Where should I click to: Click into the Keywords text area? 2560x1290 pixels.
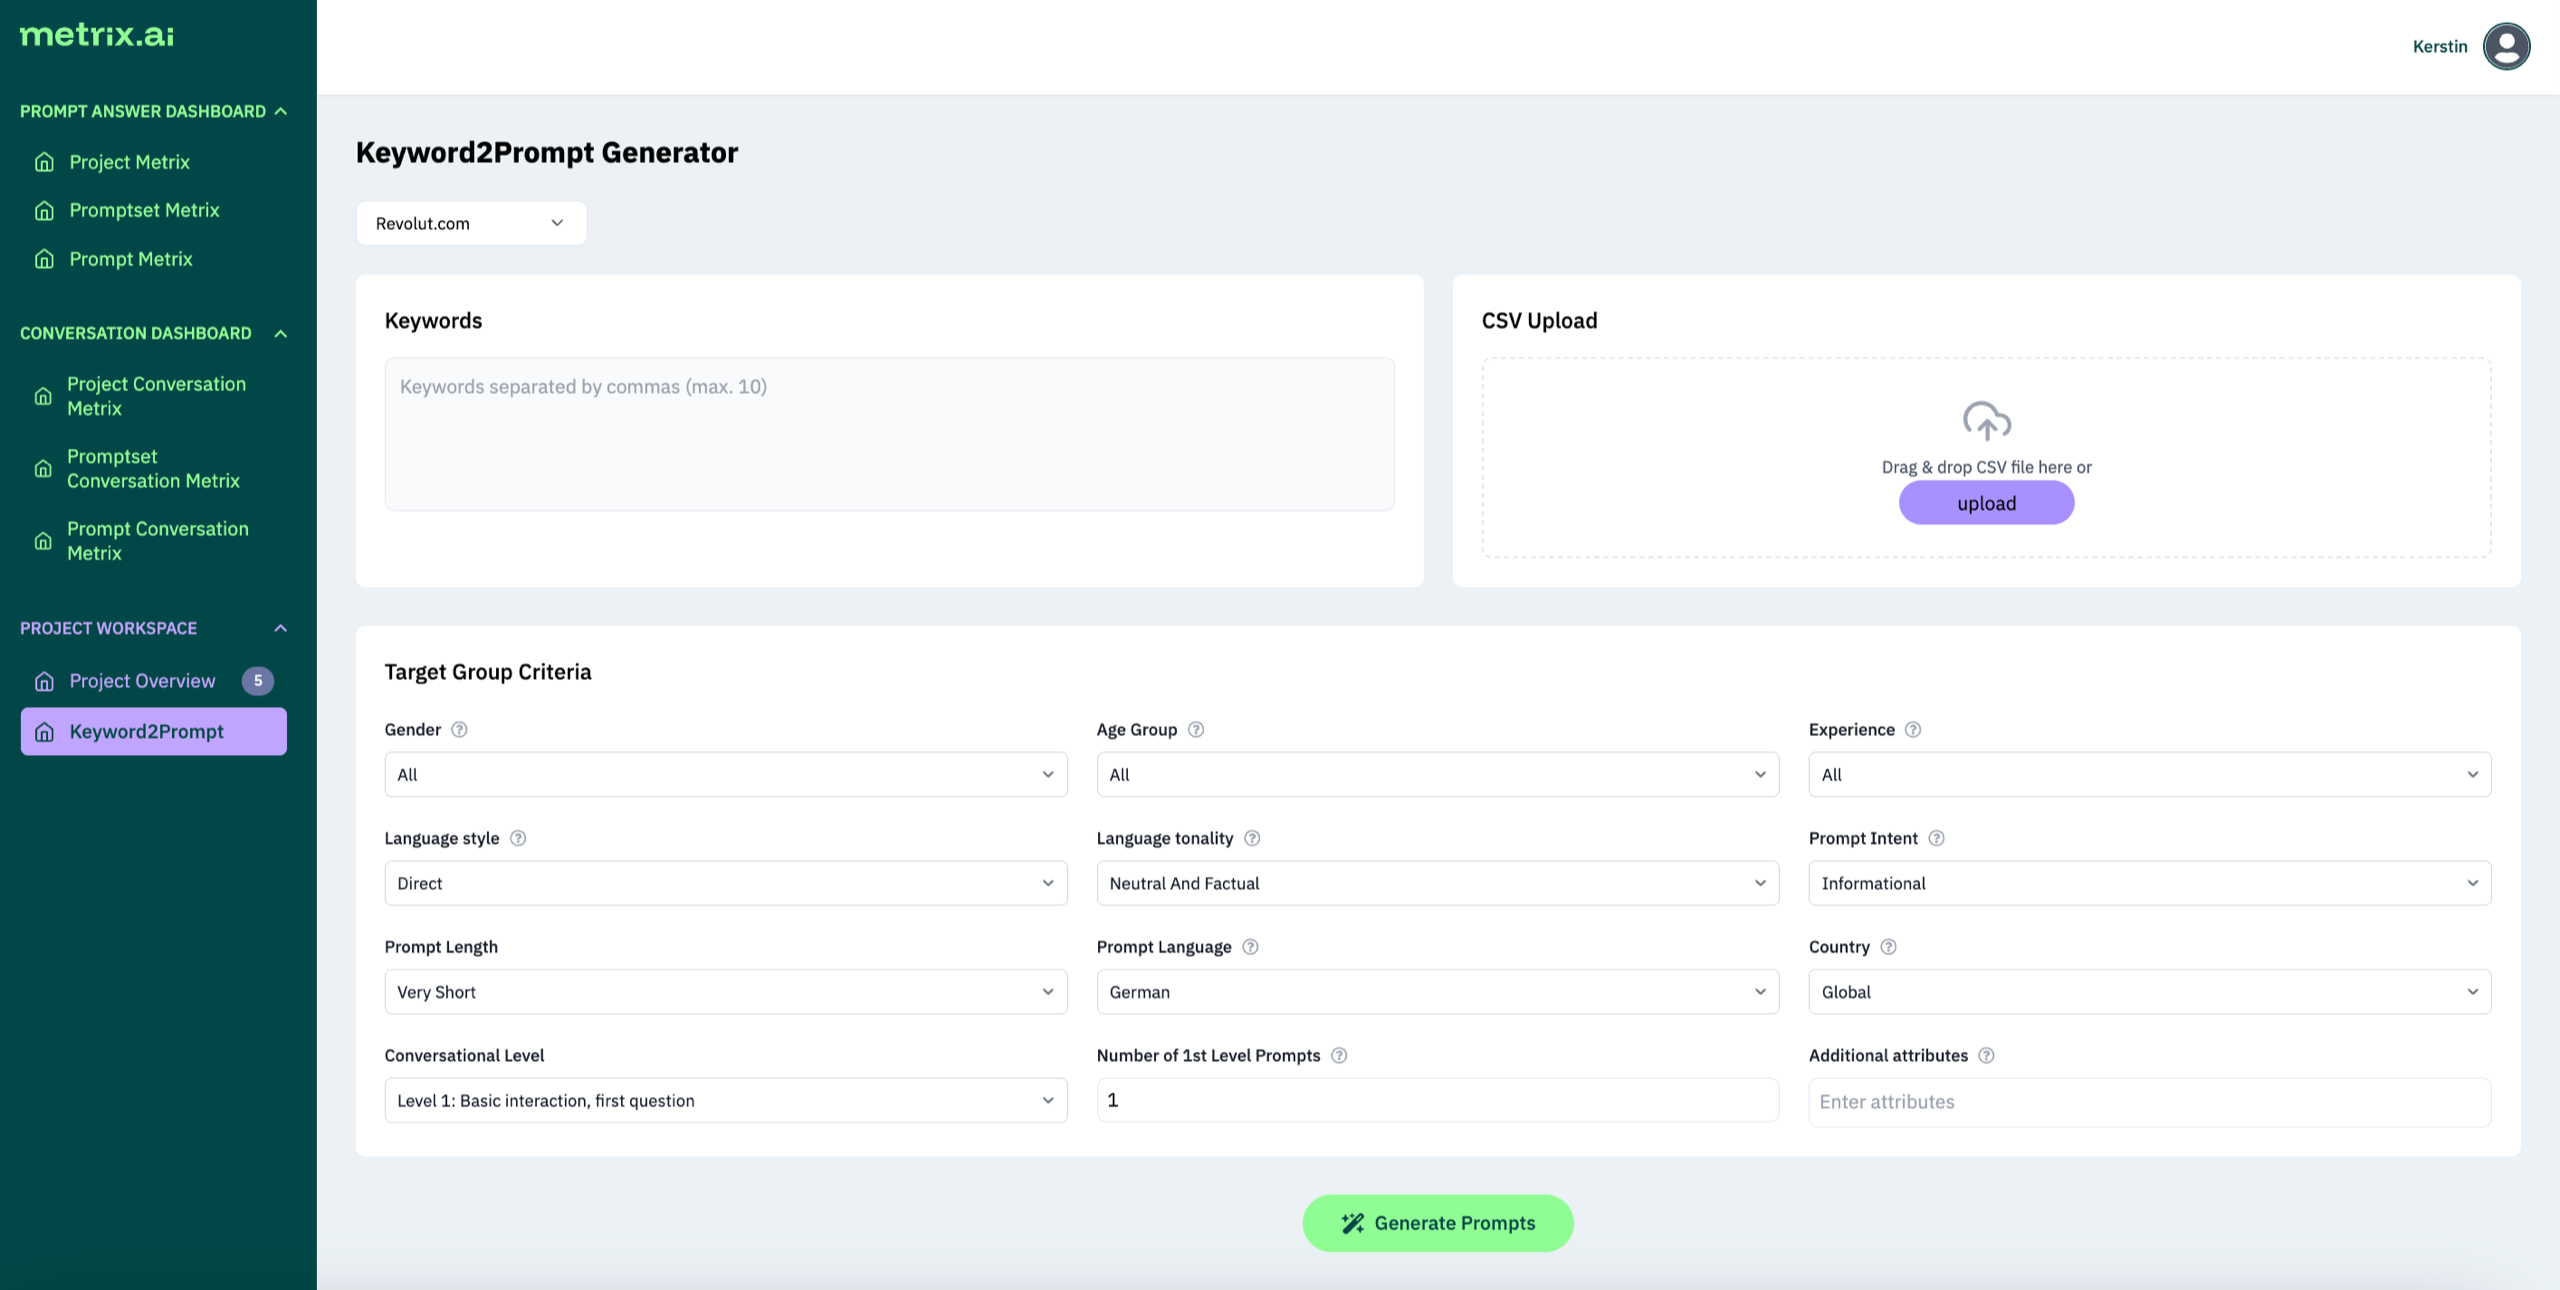coord(889,434)
